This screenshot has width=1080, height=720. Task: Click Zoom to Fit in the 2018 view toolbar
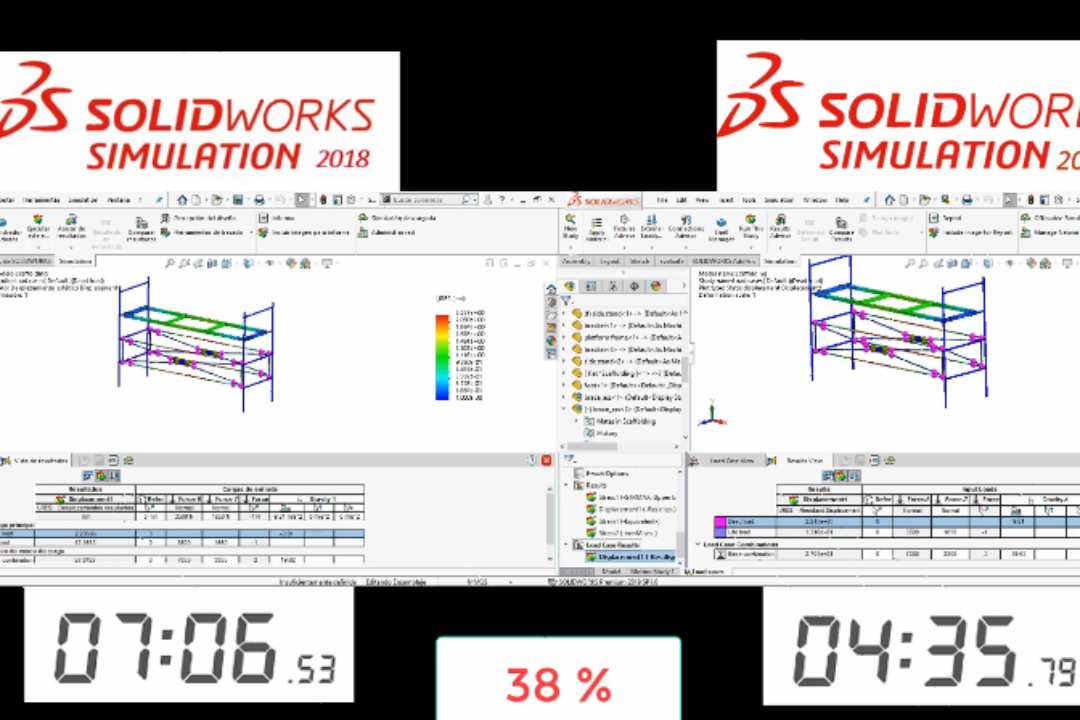pos(170,263)
